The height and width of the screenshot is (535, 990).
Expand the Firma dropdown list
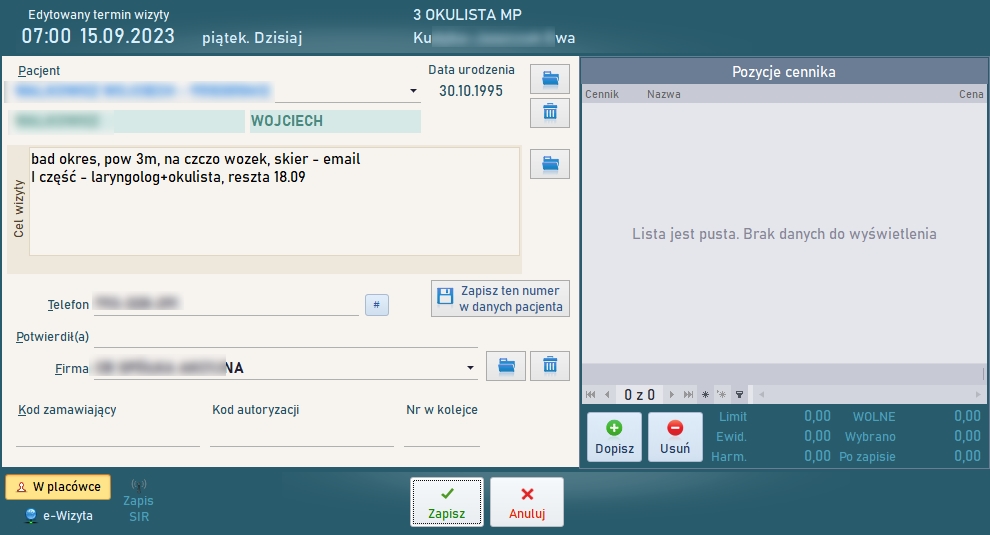471,368
